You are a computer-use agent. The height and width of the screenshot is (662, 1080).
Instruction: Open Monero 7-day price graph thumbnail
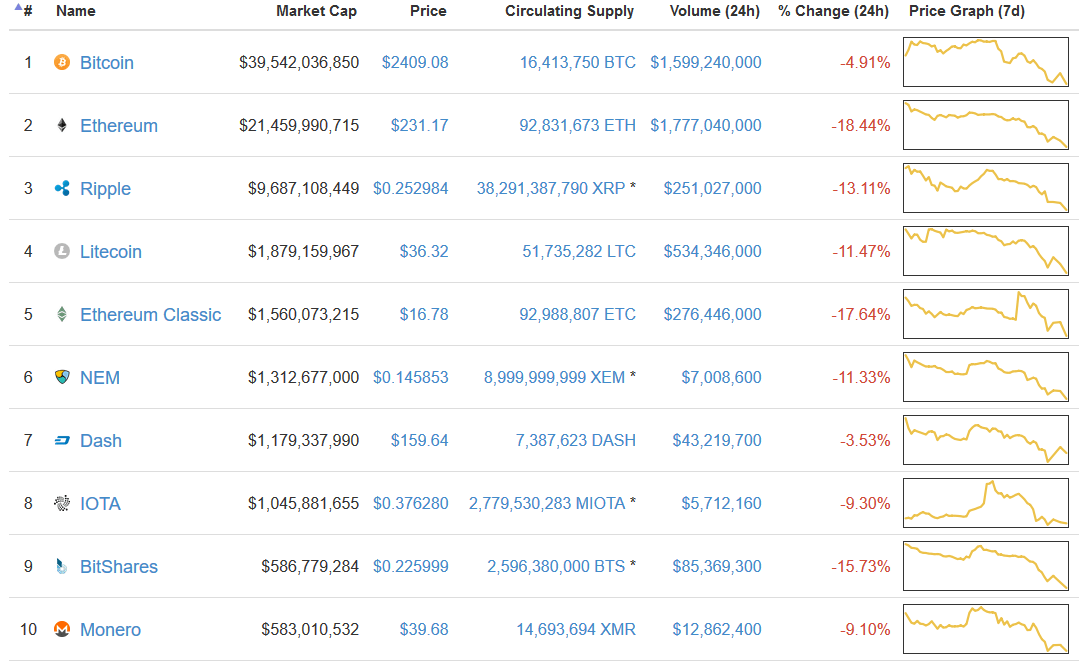pyautogui.click(x=986, y=630)
